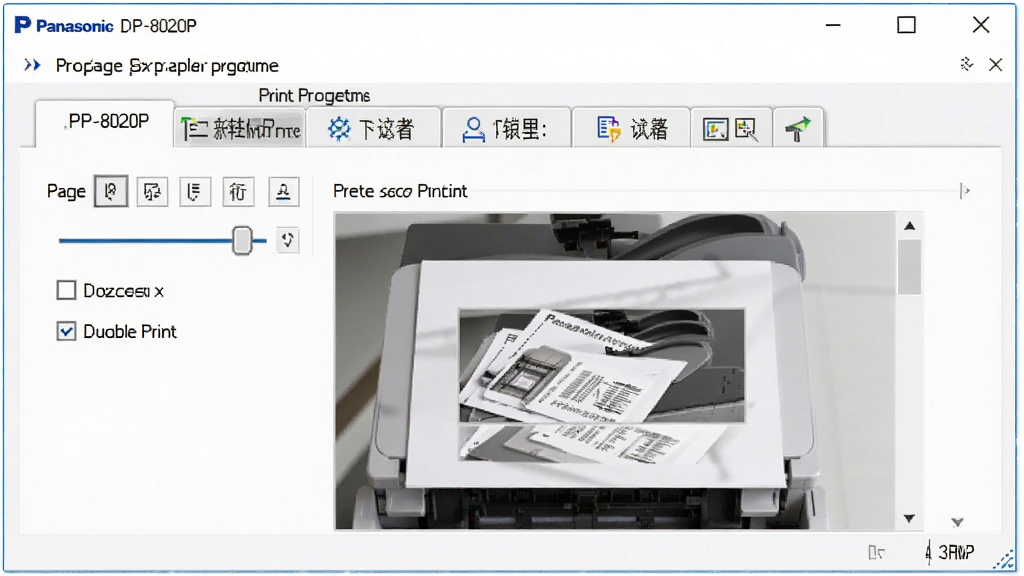Click the framed picture icon in the tab strip
Image resolution: width=1024 pixels, height=576 pixels.
[x=715, y=129]
